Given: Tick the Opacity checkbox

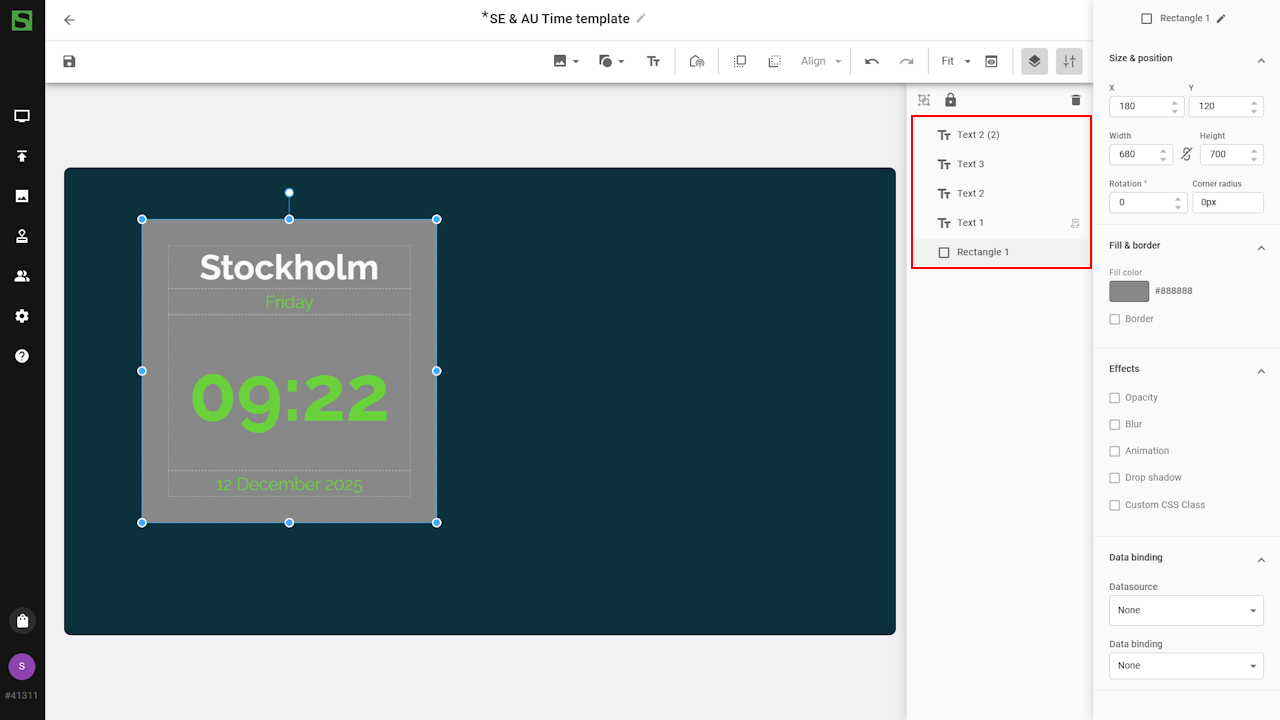Looking at the screenshot, I should pos(1115,398).
